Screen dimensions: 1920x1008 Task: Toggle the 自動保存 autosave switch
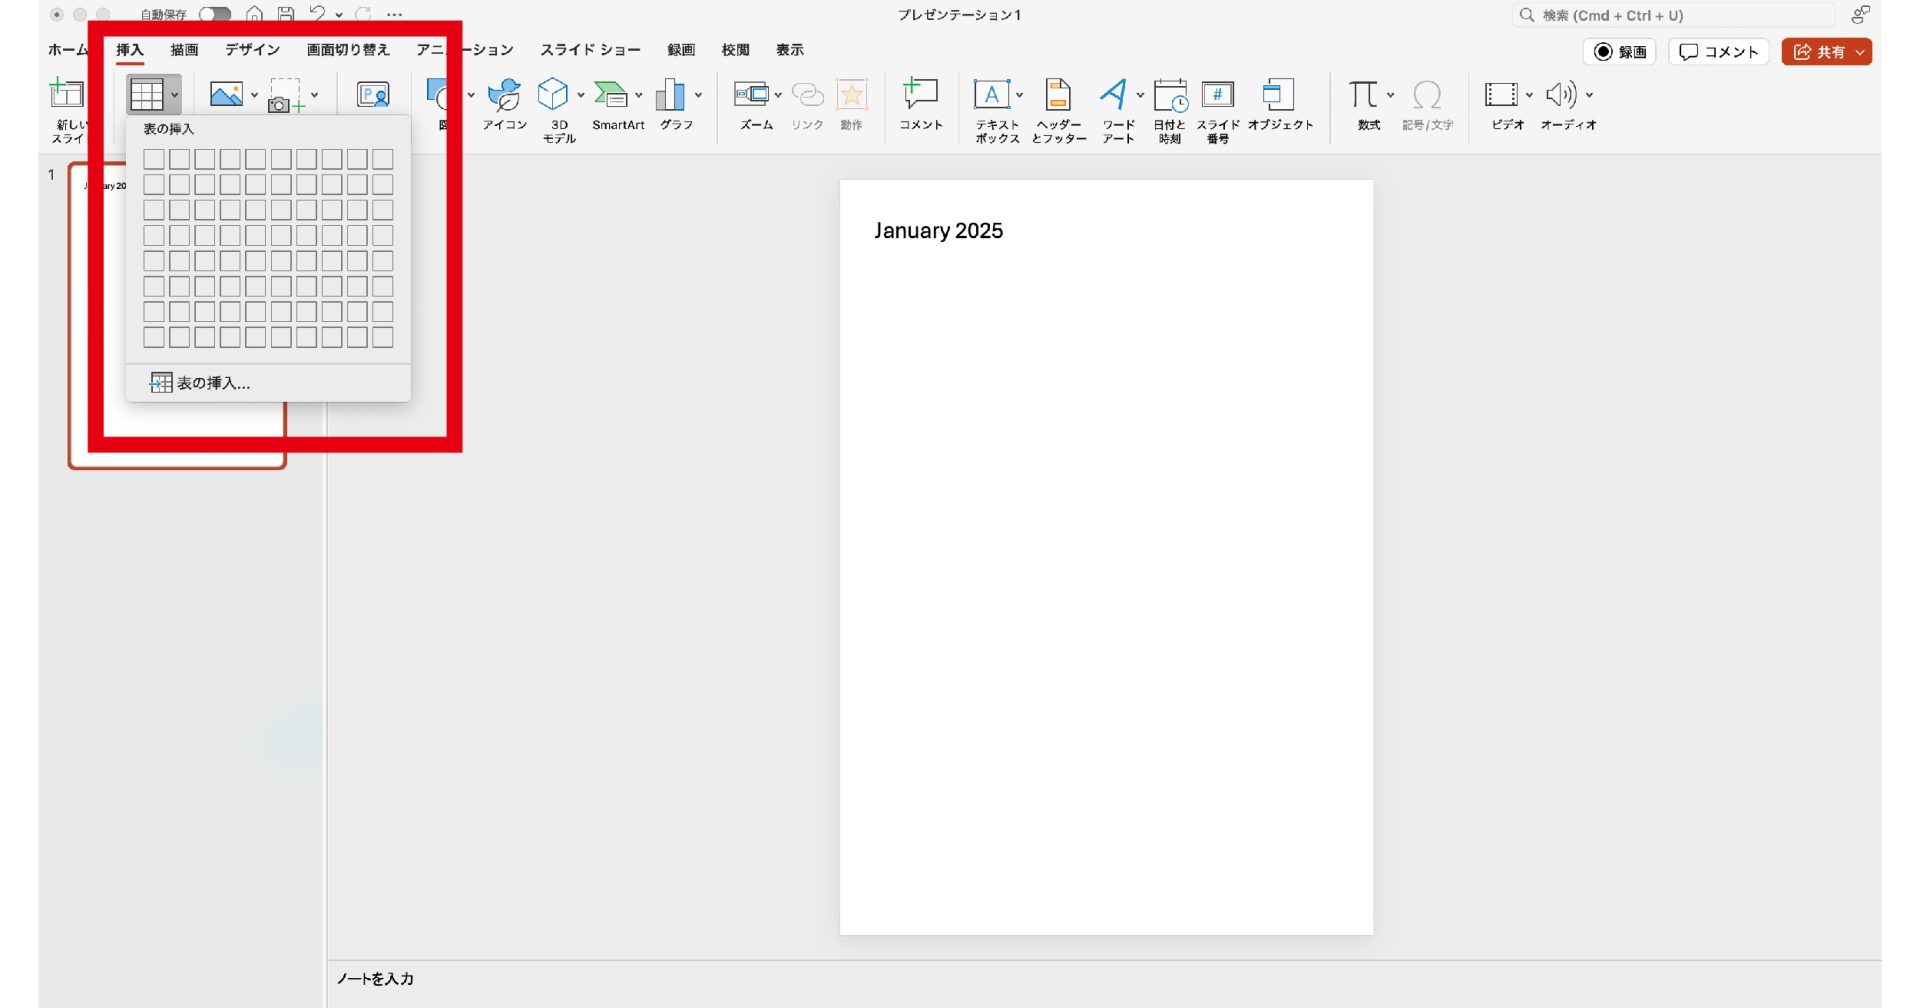tap(214, 14)
